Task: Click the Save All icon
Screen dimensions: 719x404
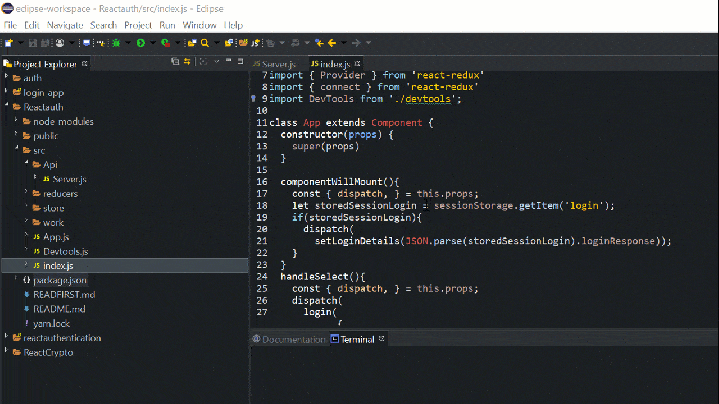Action: [x=45, y=43]
